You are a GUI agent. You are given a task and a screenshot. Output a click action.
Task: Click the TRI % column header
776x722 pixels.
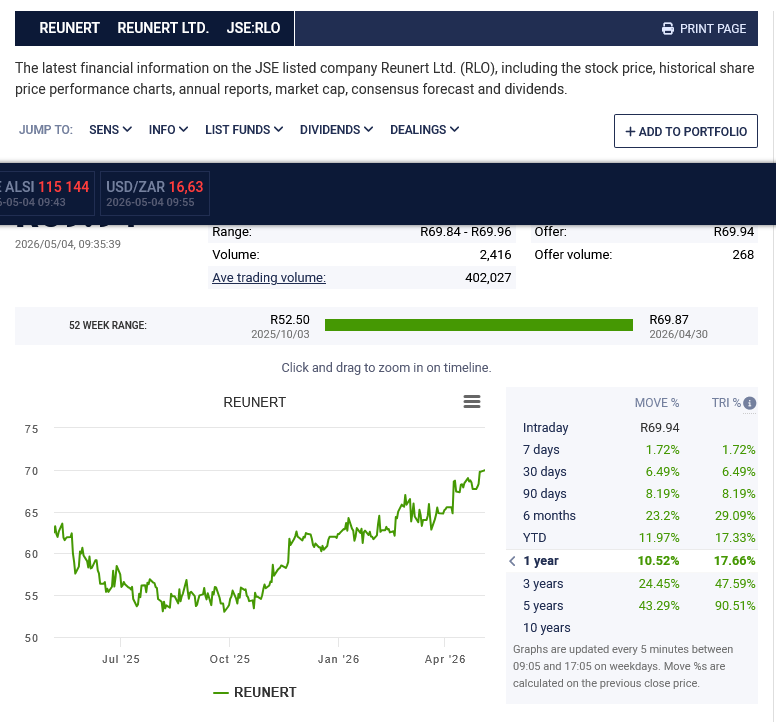click(x=726, y=403)
